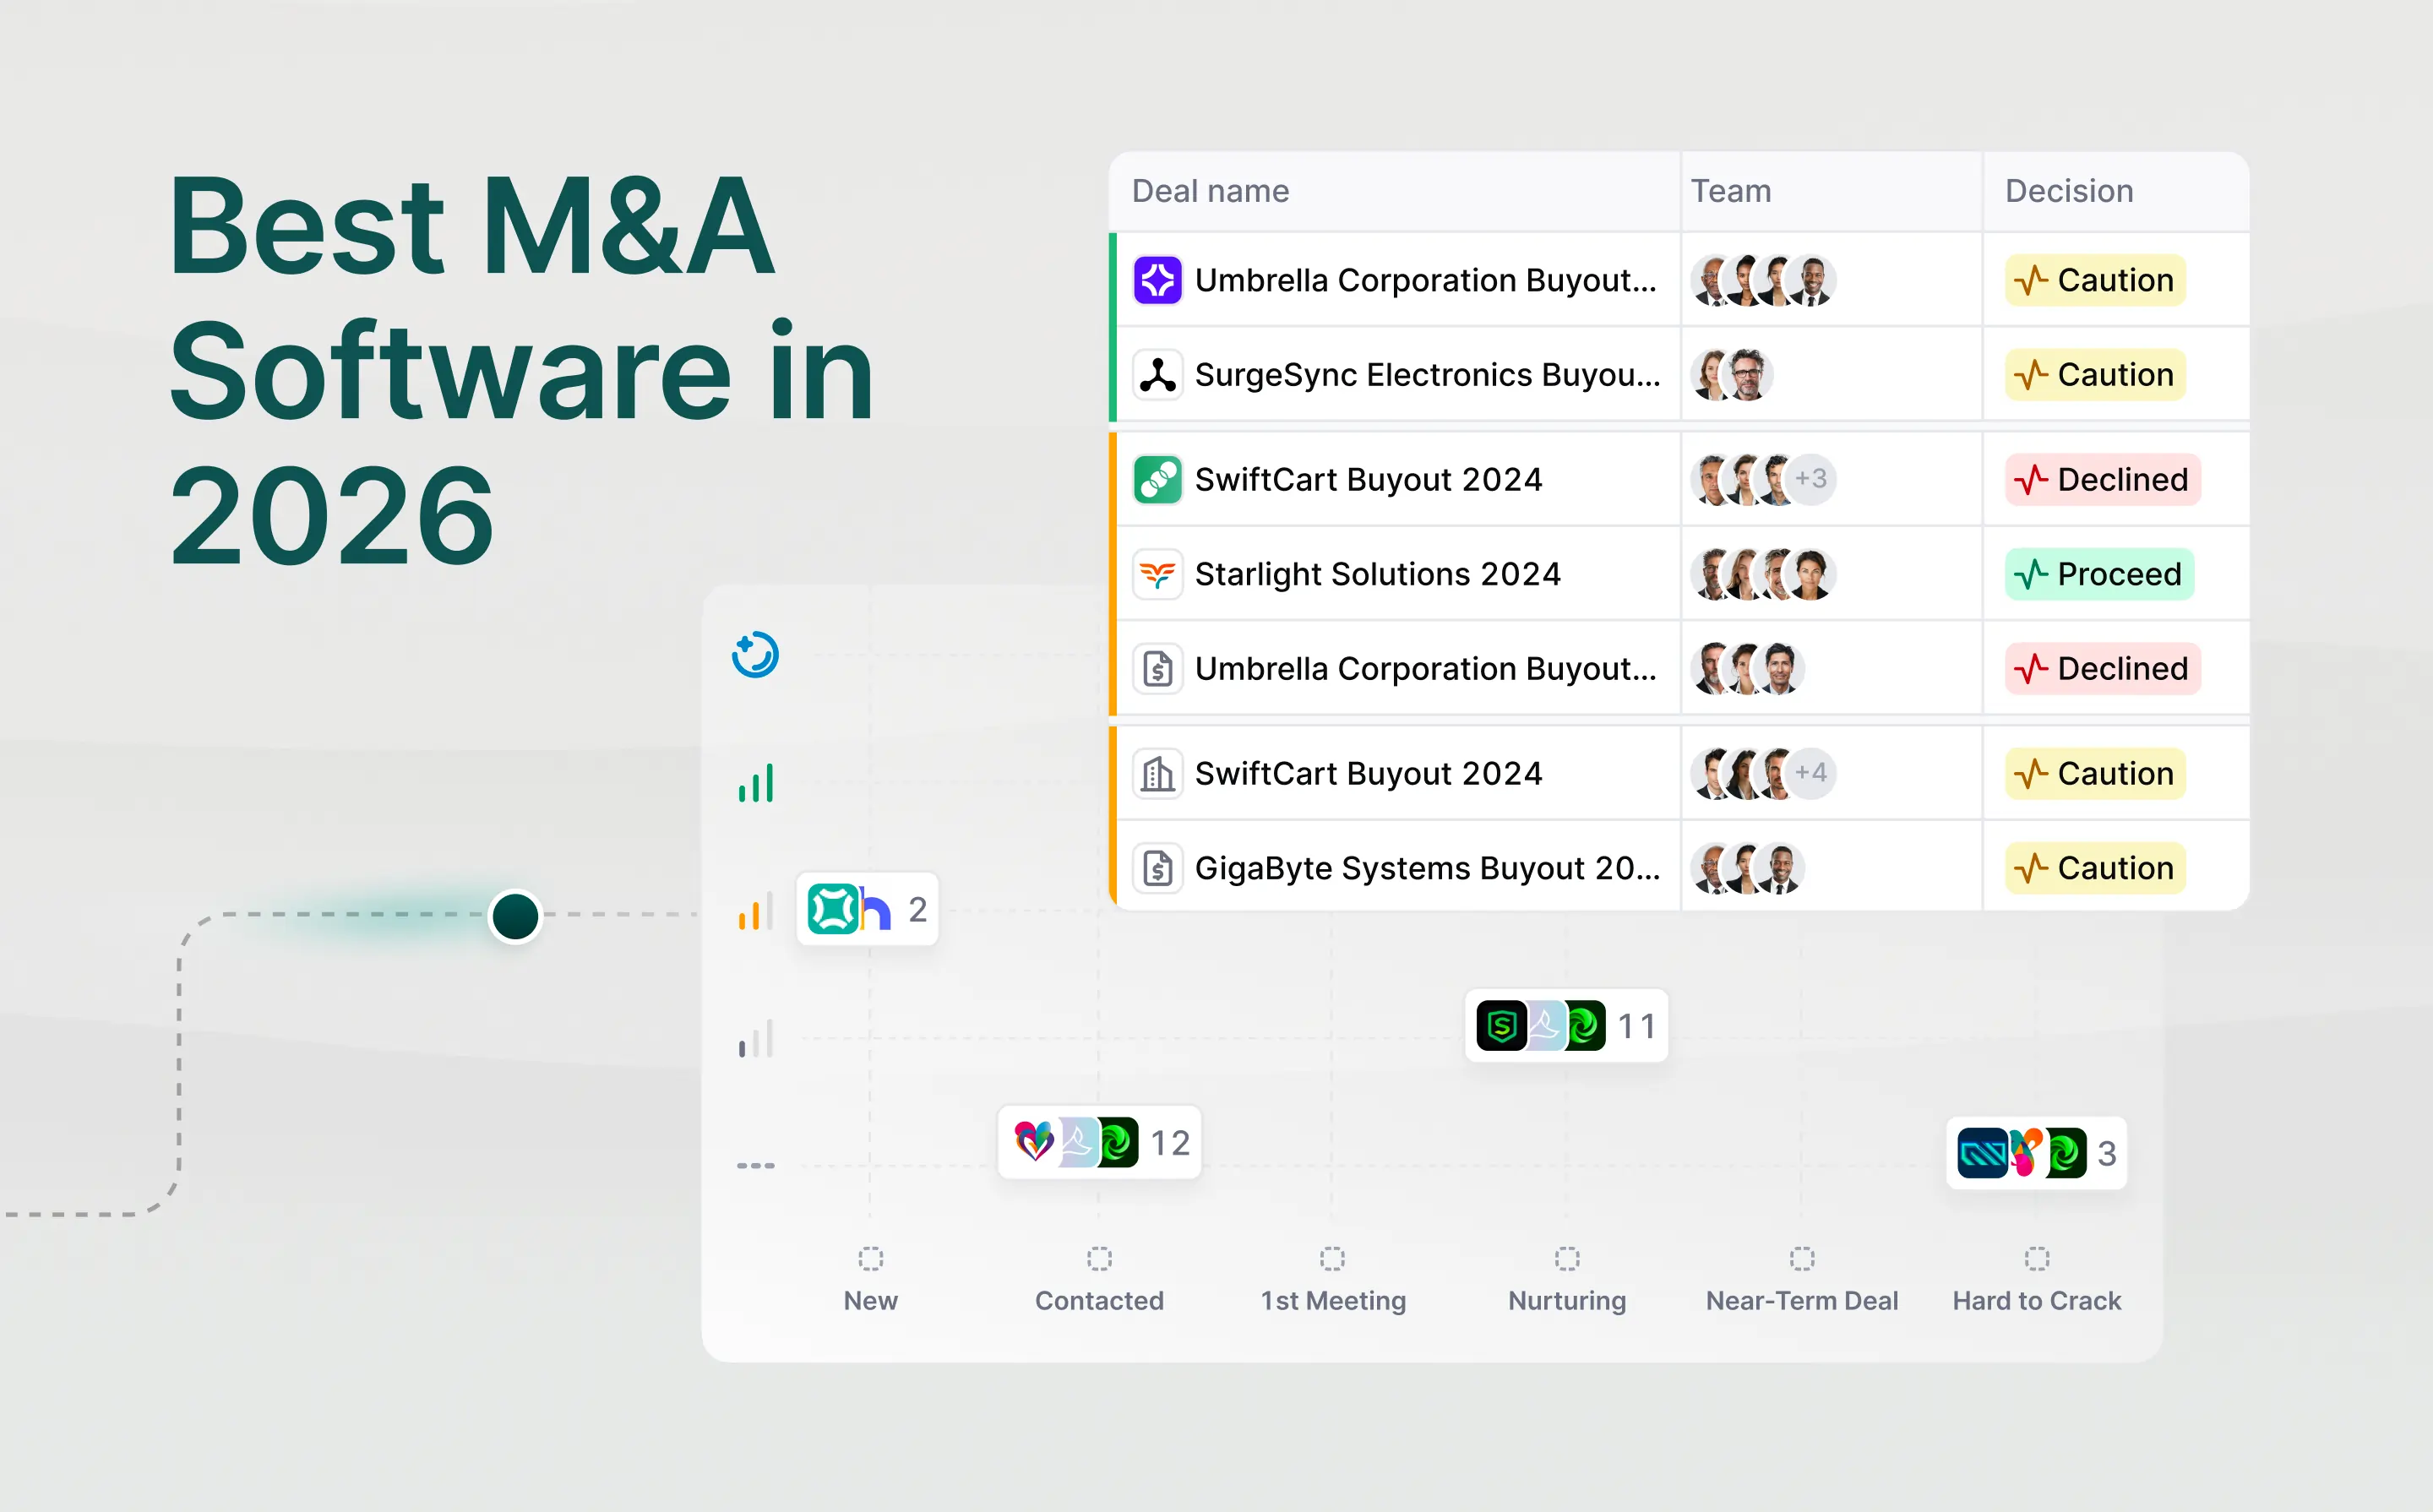2433x1512 pixels.
Task: Open the company logos card with count 11
Action: point(1566,1025)
